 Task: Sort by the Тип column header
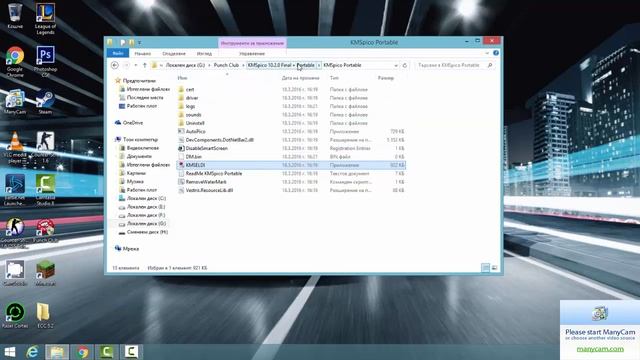334,78
